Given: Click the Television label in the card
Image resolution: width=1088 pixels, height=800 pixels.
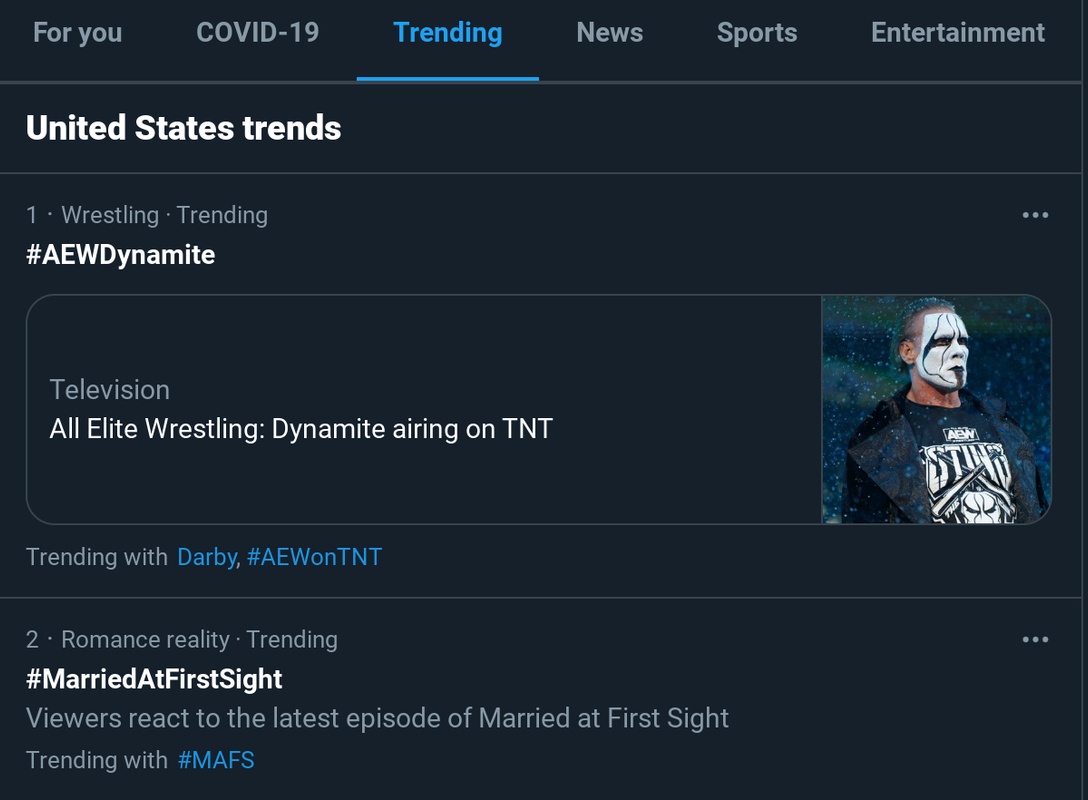Looking at the screenshot, I should 110,390.
